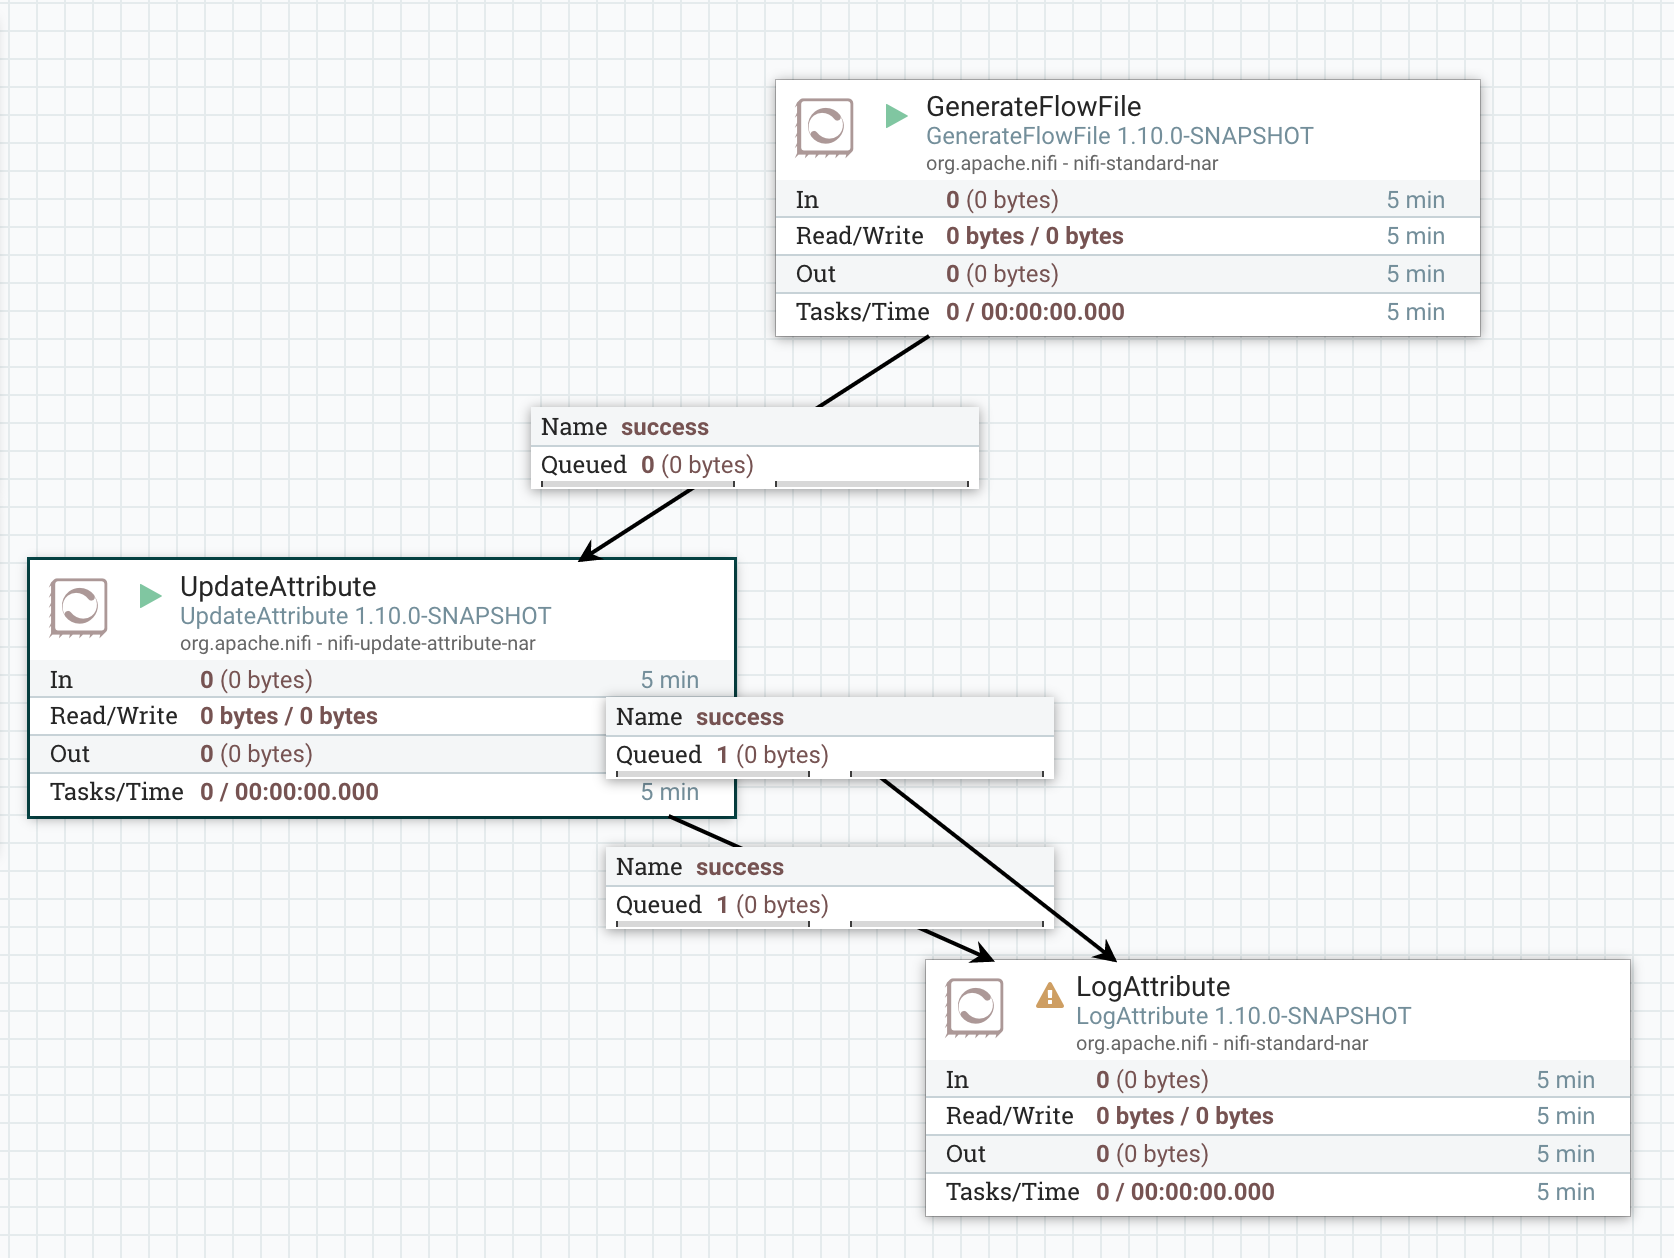Click the Out row of LogAttribute
1674x1258 pixels.
coord(1277,1154)
